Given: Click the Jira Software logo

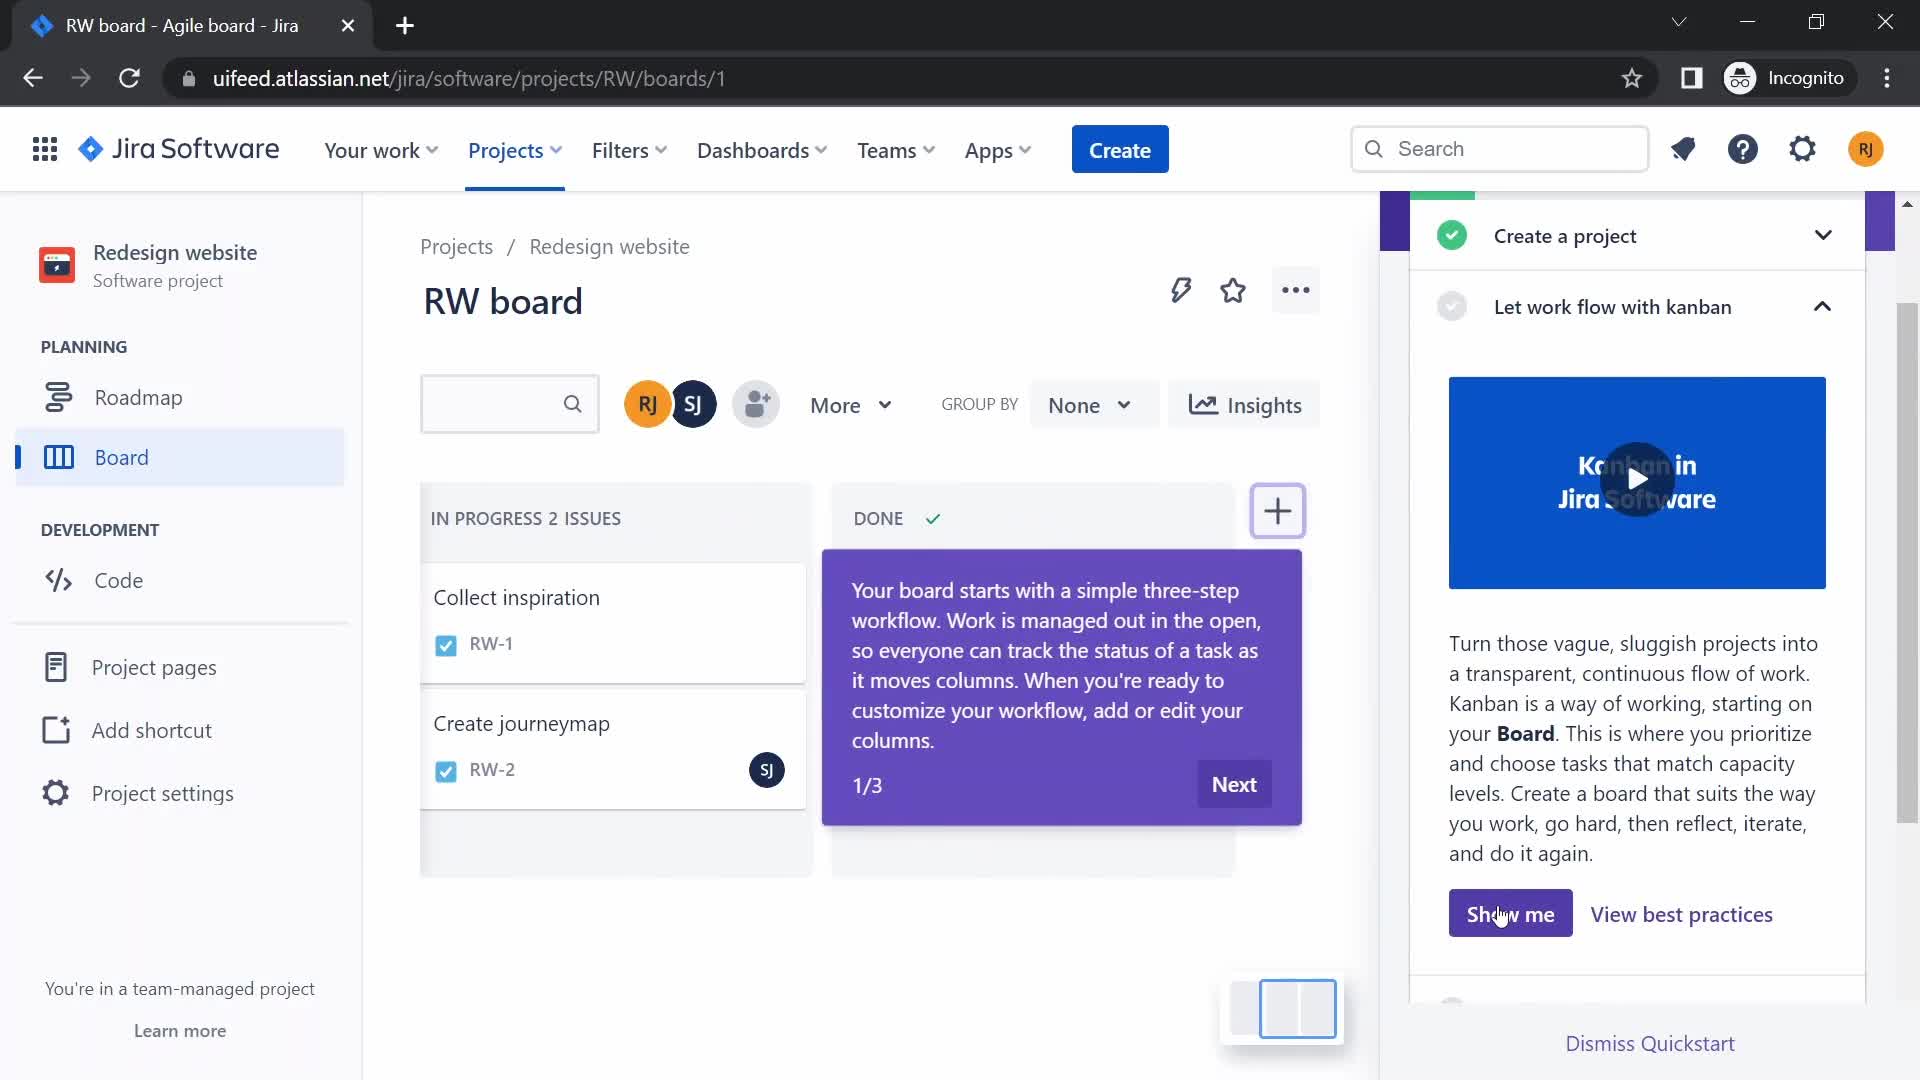Looking at the screenshot, I should 179,150.
